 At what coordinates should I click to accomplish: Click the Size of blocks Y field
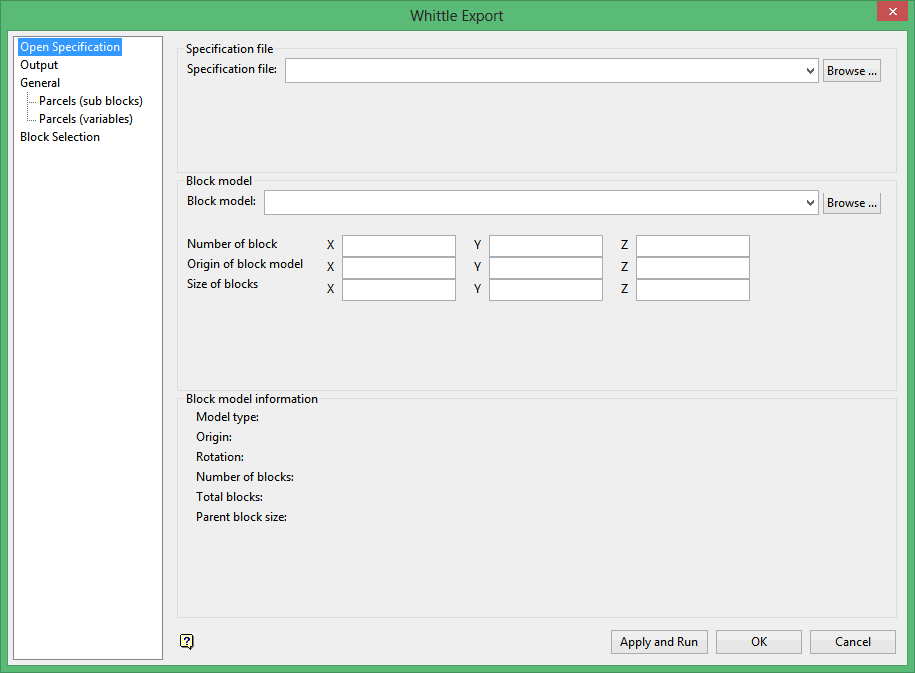(x=546, y=290)
